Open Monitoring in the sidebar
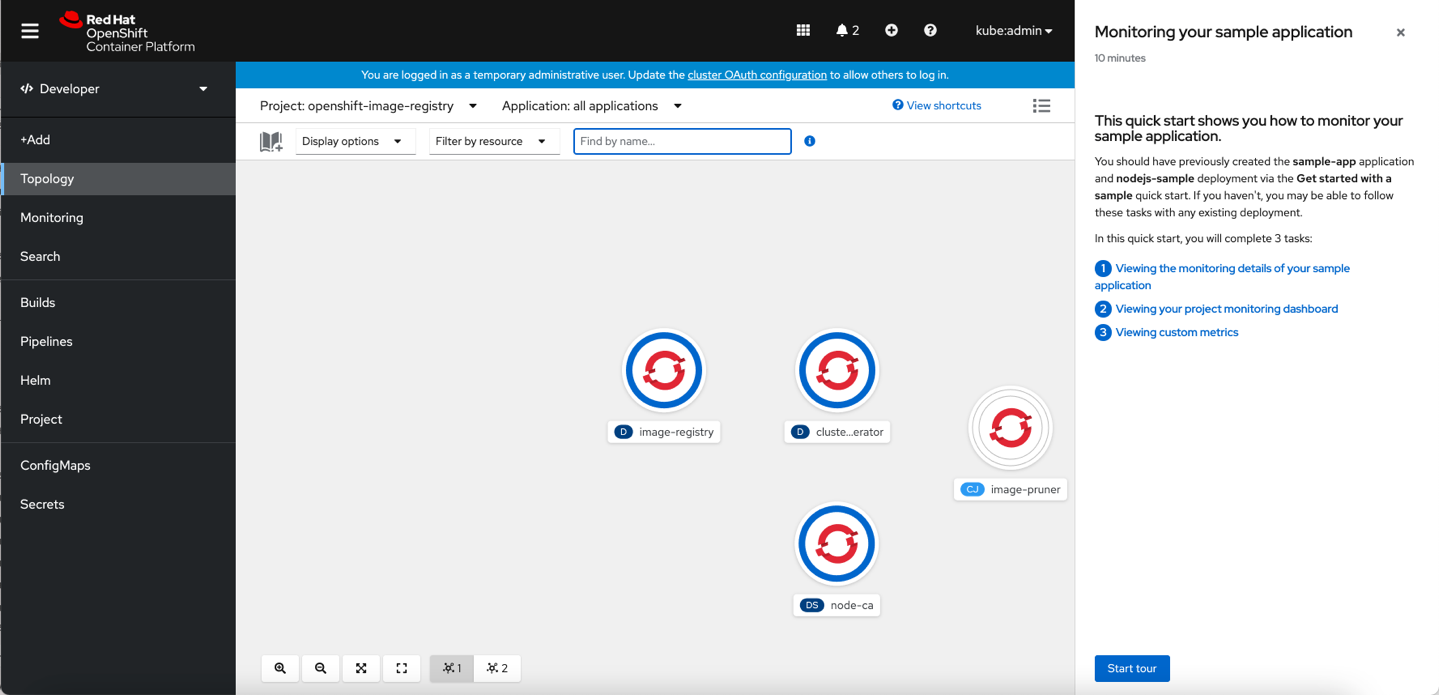Screen dimensions: 1440x695 coord(118,218)
